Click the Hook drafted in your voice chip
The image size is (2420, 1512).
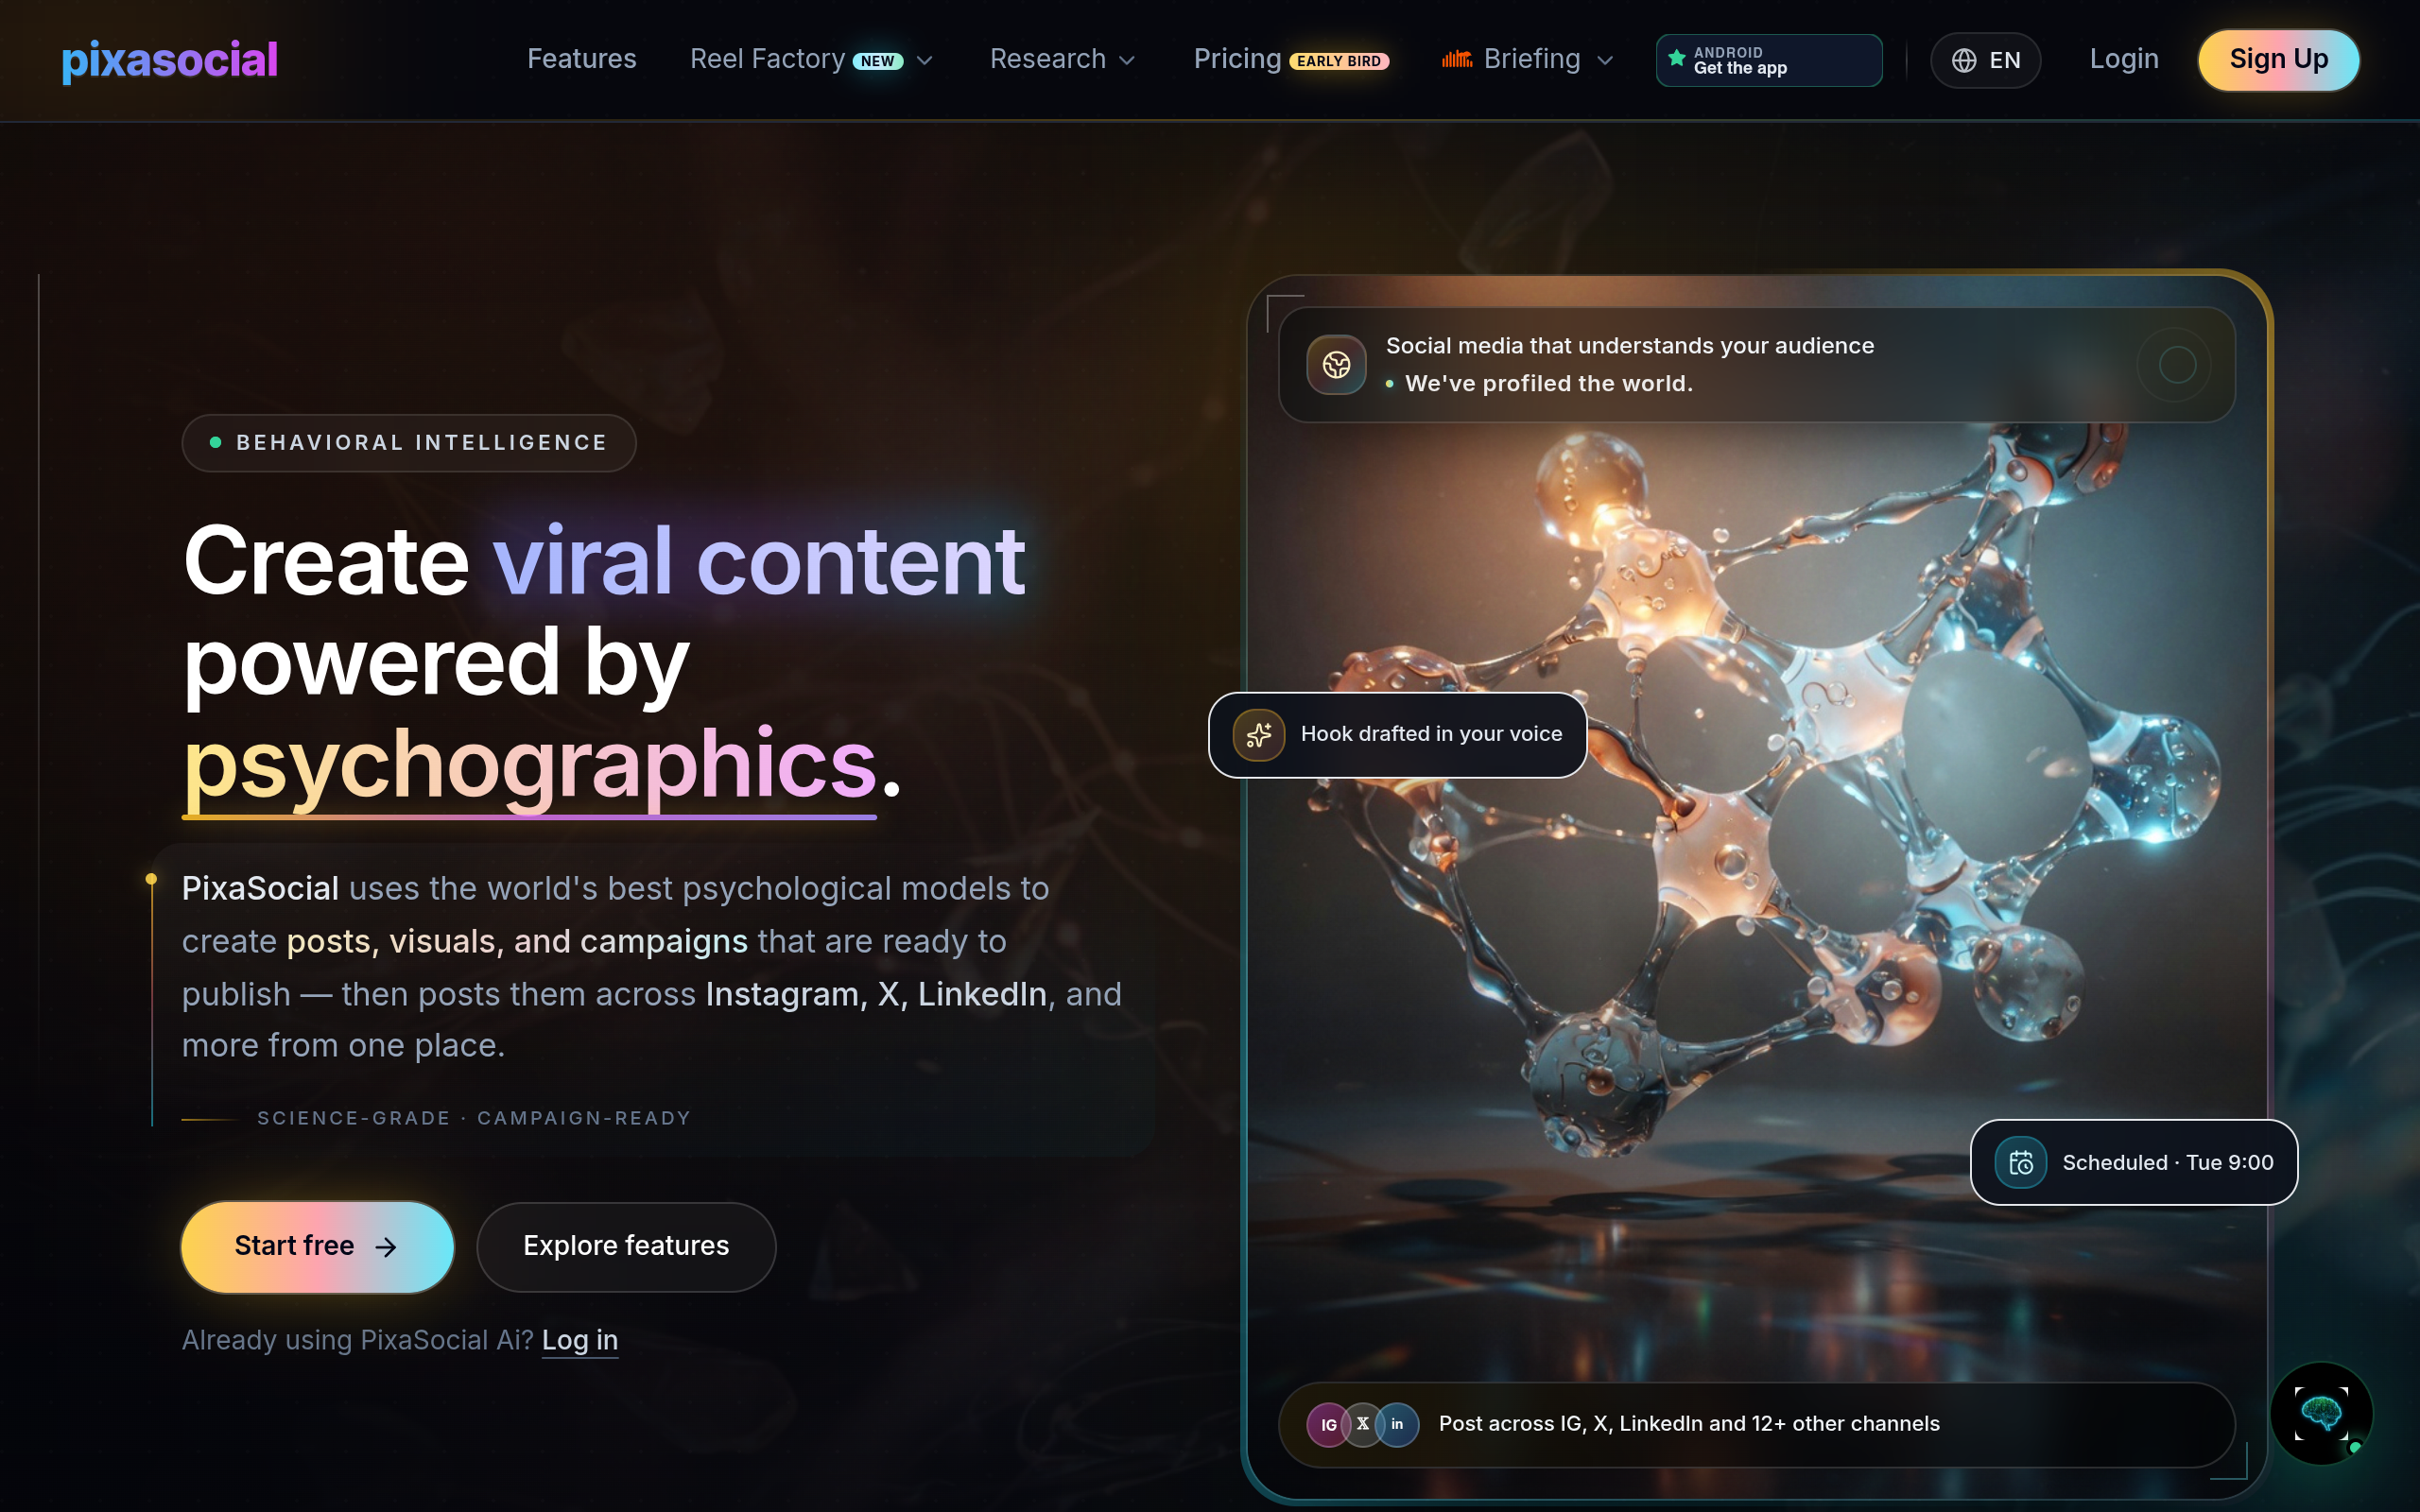click(x=1397, y=735)
